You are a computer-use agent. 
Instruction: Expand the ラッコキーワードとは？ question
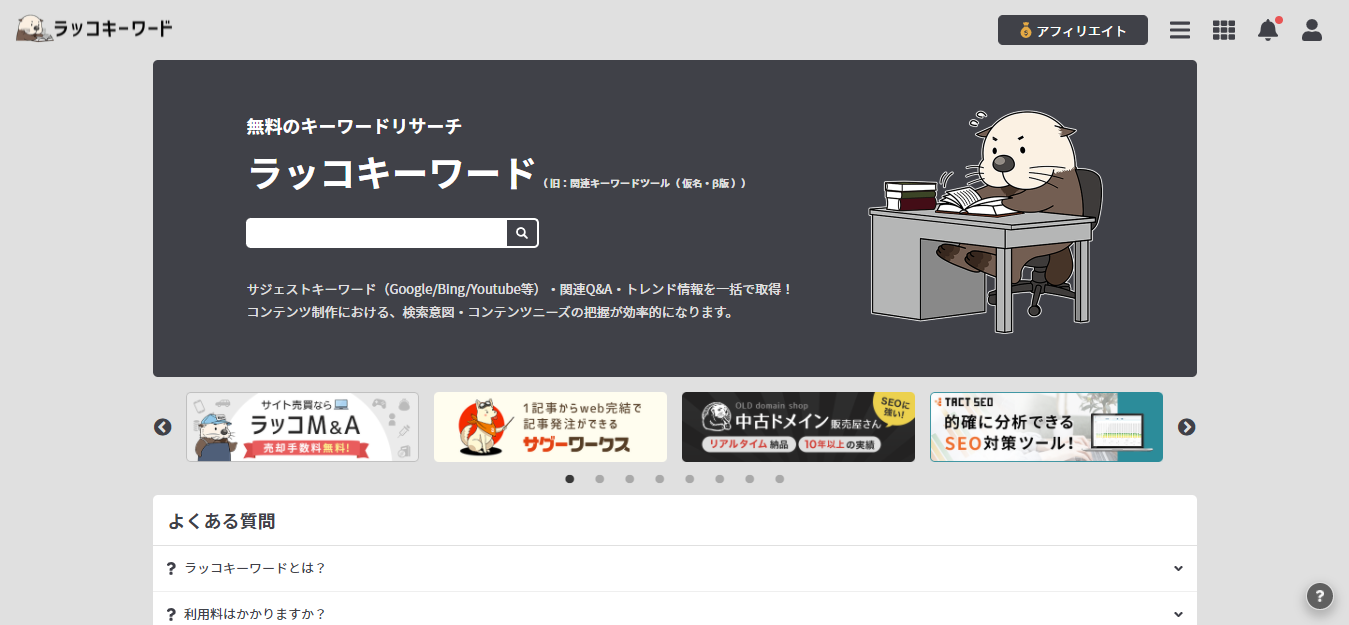click(675, 568)
